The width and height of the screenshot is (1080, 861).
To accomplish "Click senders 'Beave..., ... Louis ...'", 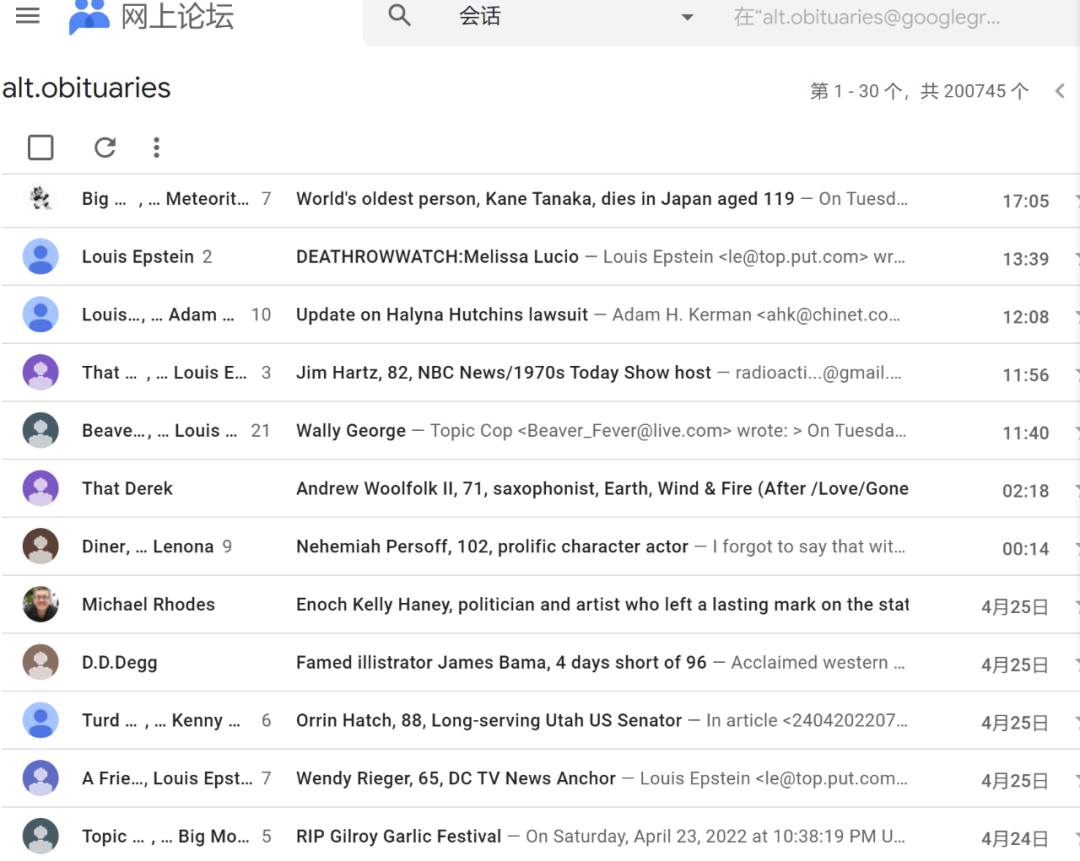I will tap(160, 430).
